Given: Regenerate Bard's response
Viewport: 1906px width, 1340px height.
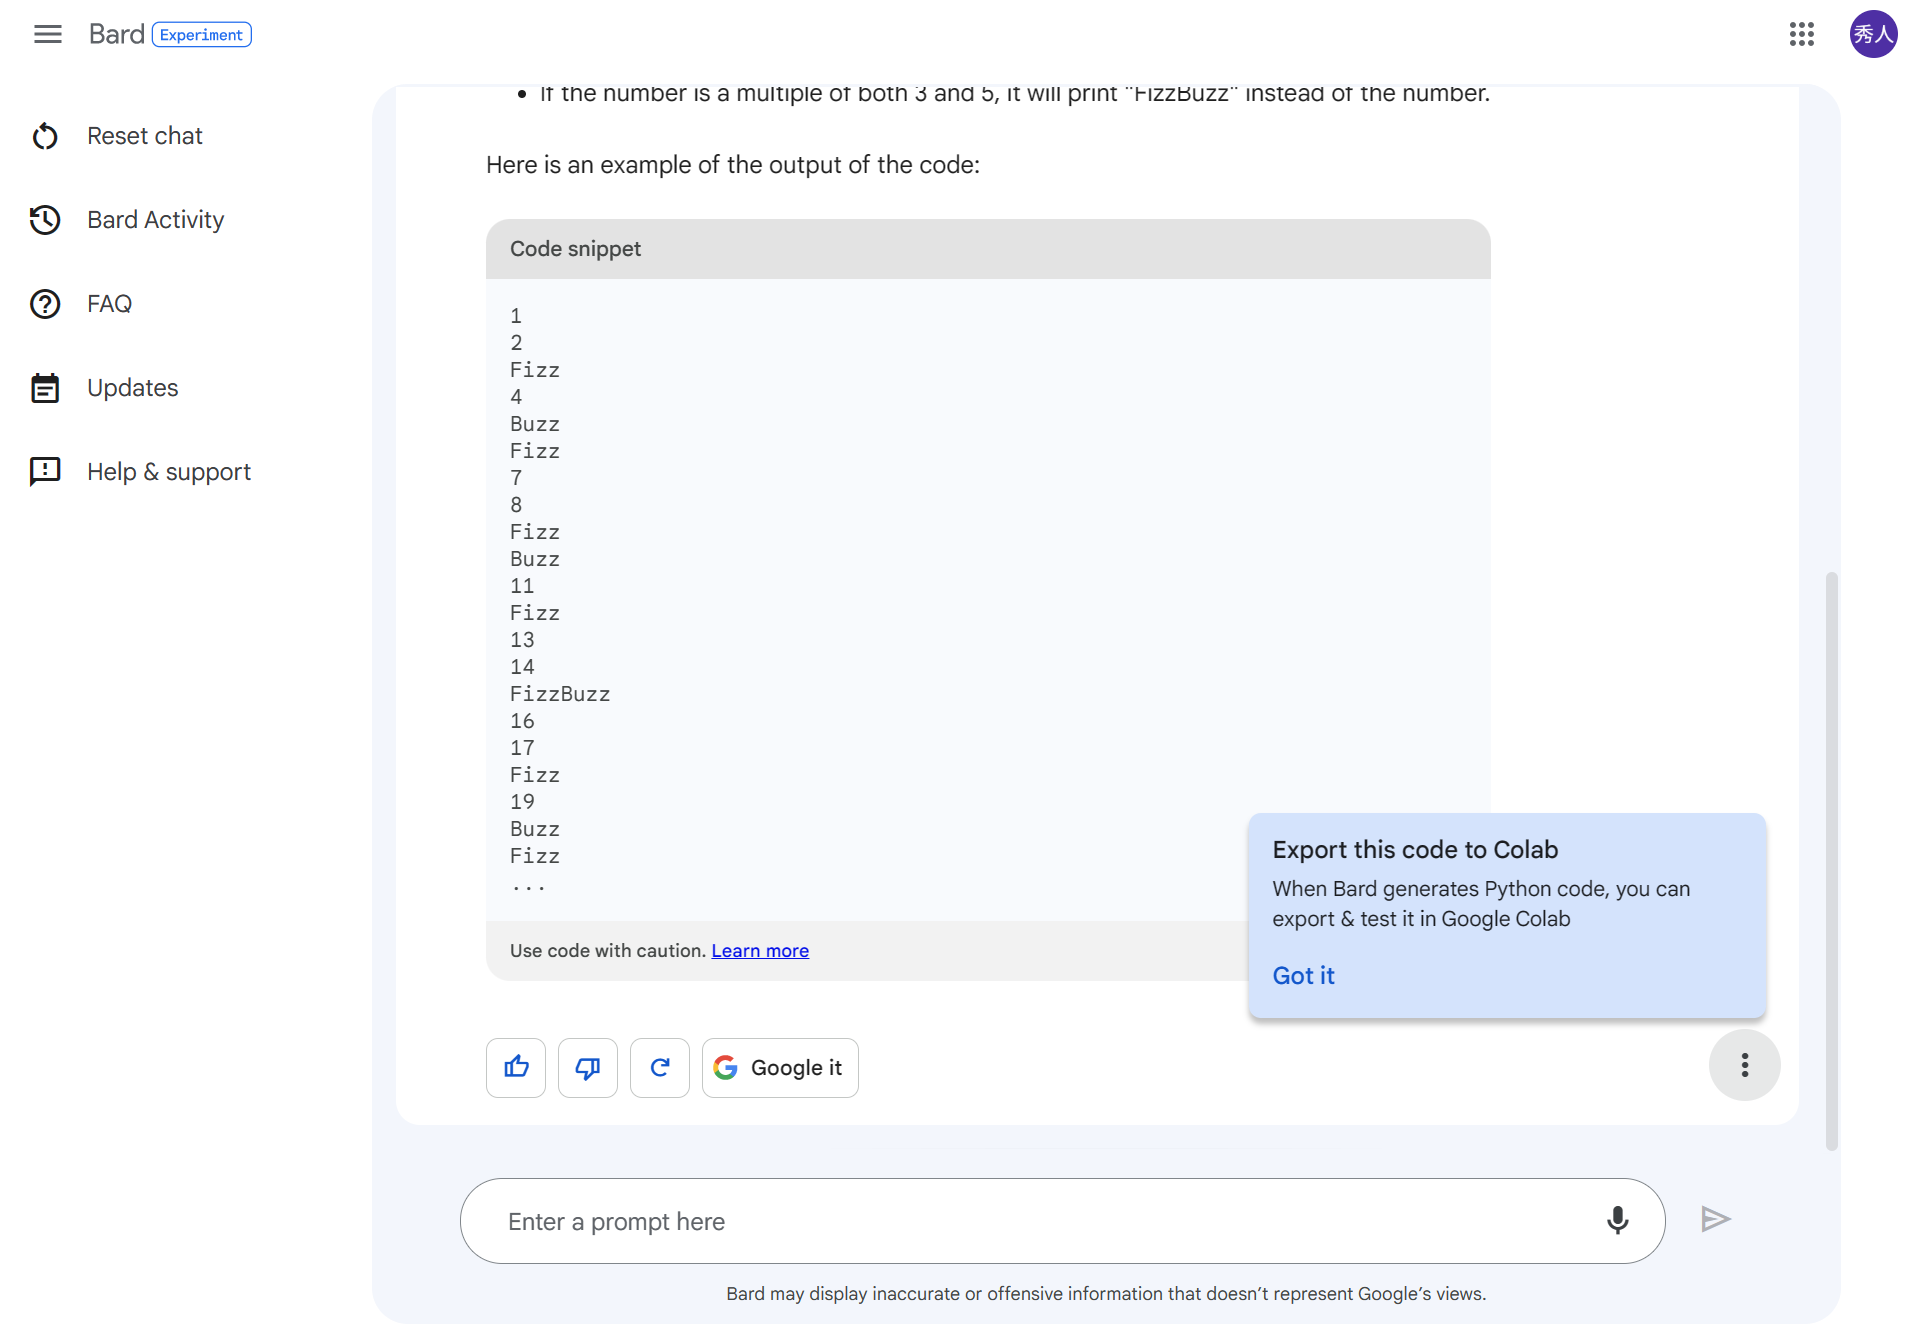Looking at the screenshot, I should pyautogui.click(x=659, y=1067).
